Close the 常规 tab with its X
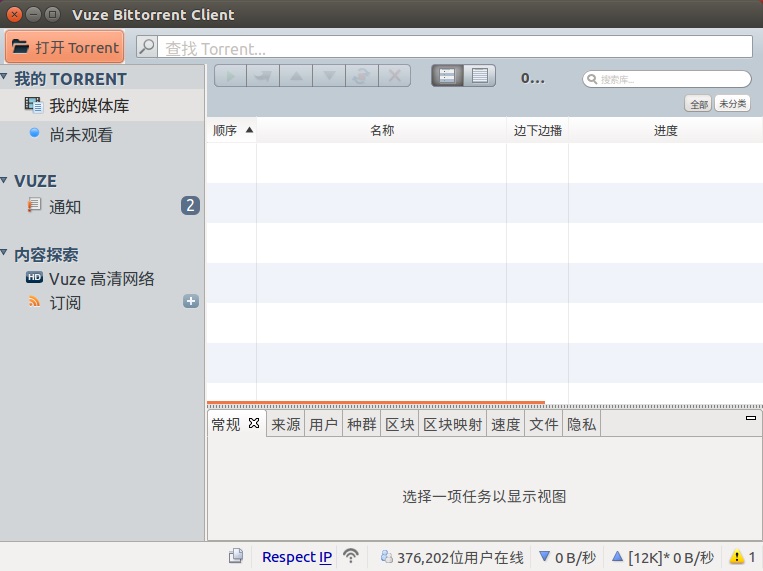Viewport: 763px width, 571px height. (x=254, y=423)
